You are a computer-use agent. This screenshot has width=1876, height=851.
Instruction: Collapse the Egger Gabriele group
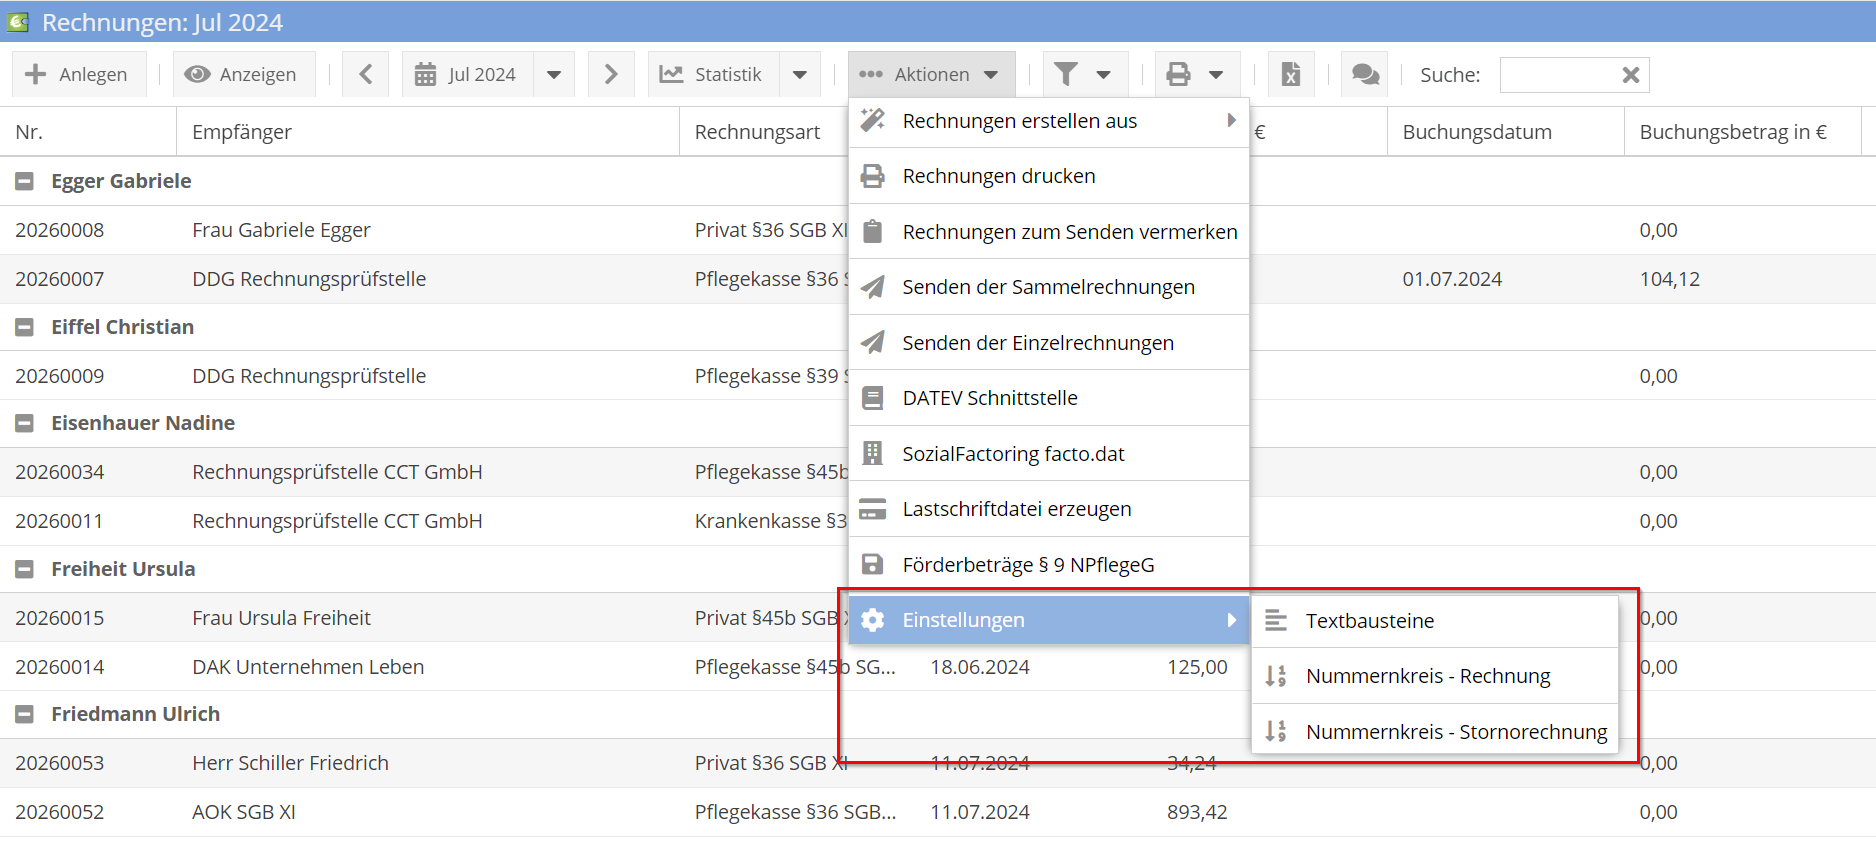coord(25,182)
